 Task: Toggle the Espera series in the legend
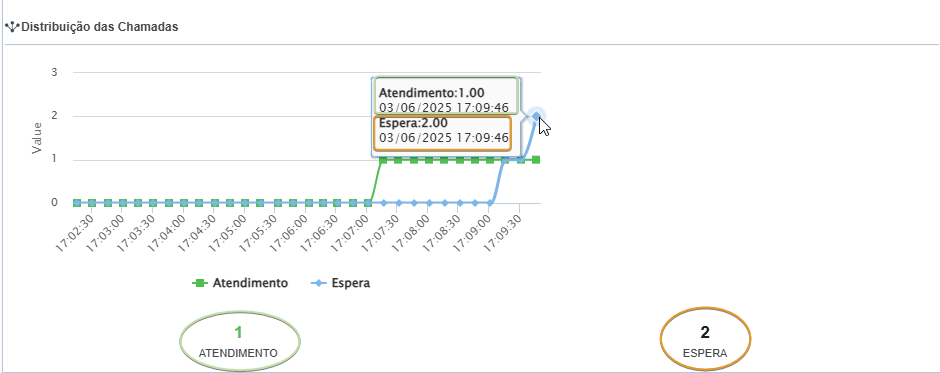[340, 283]
